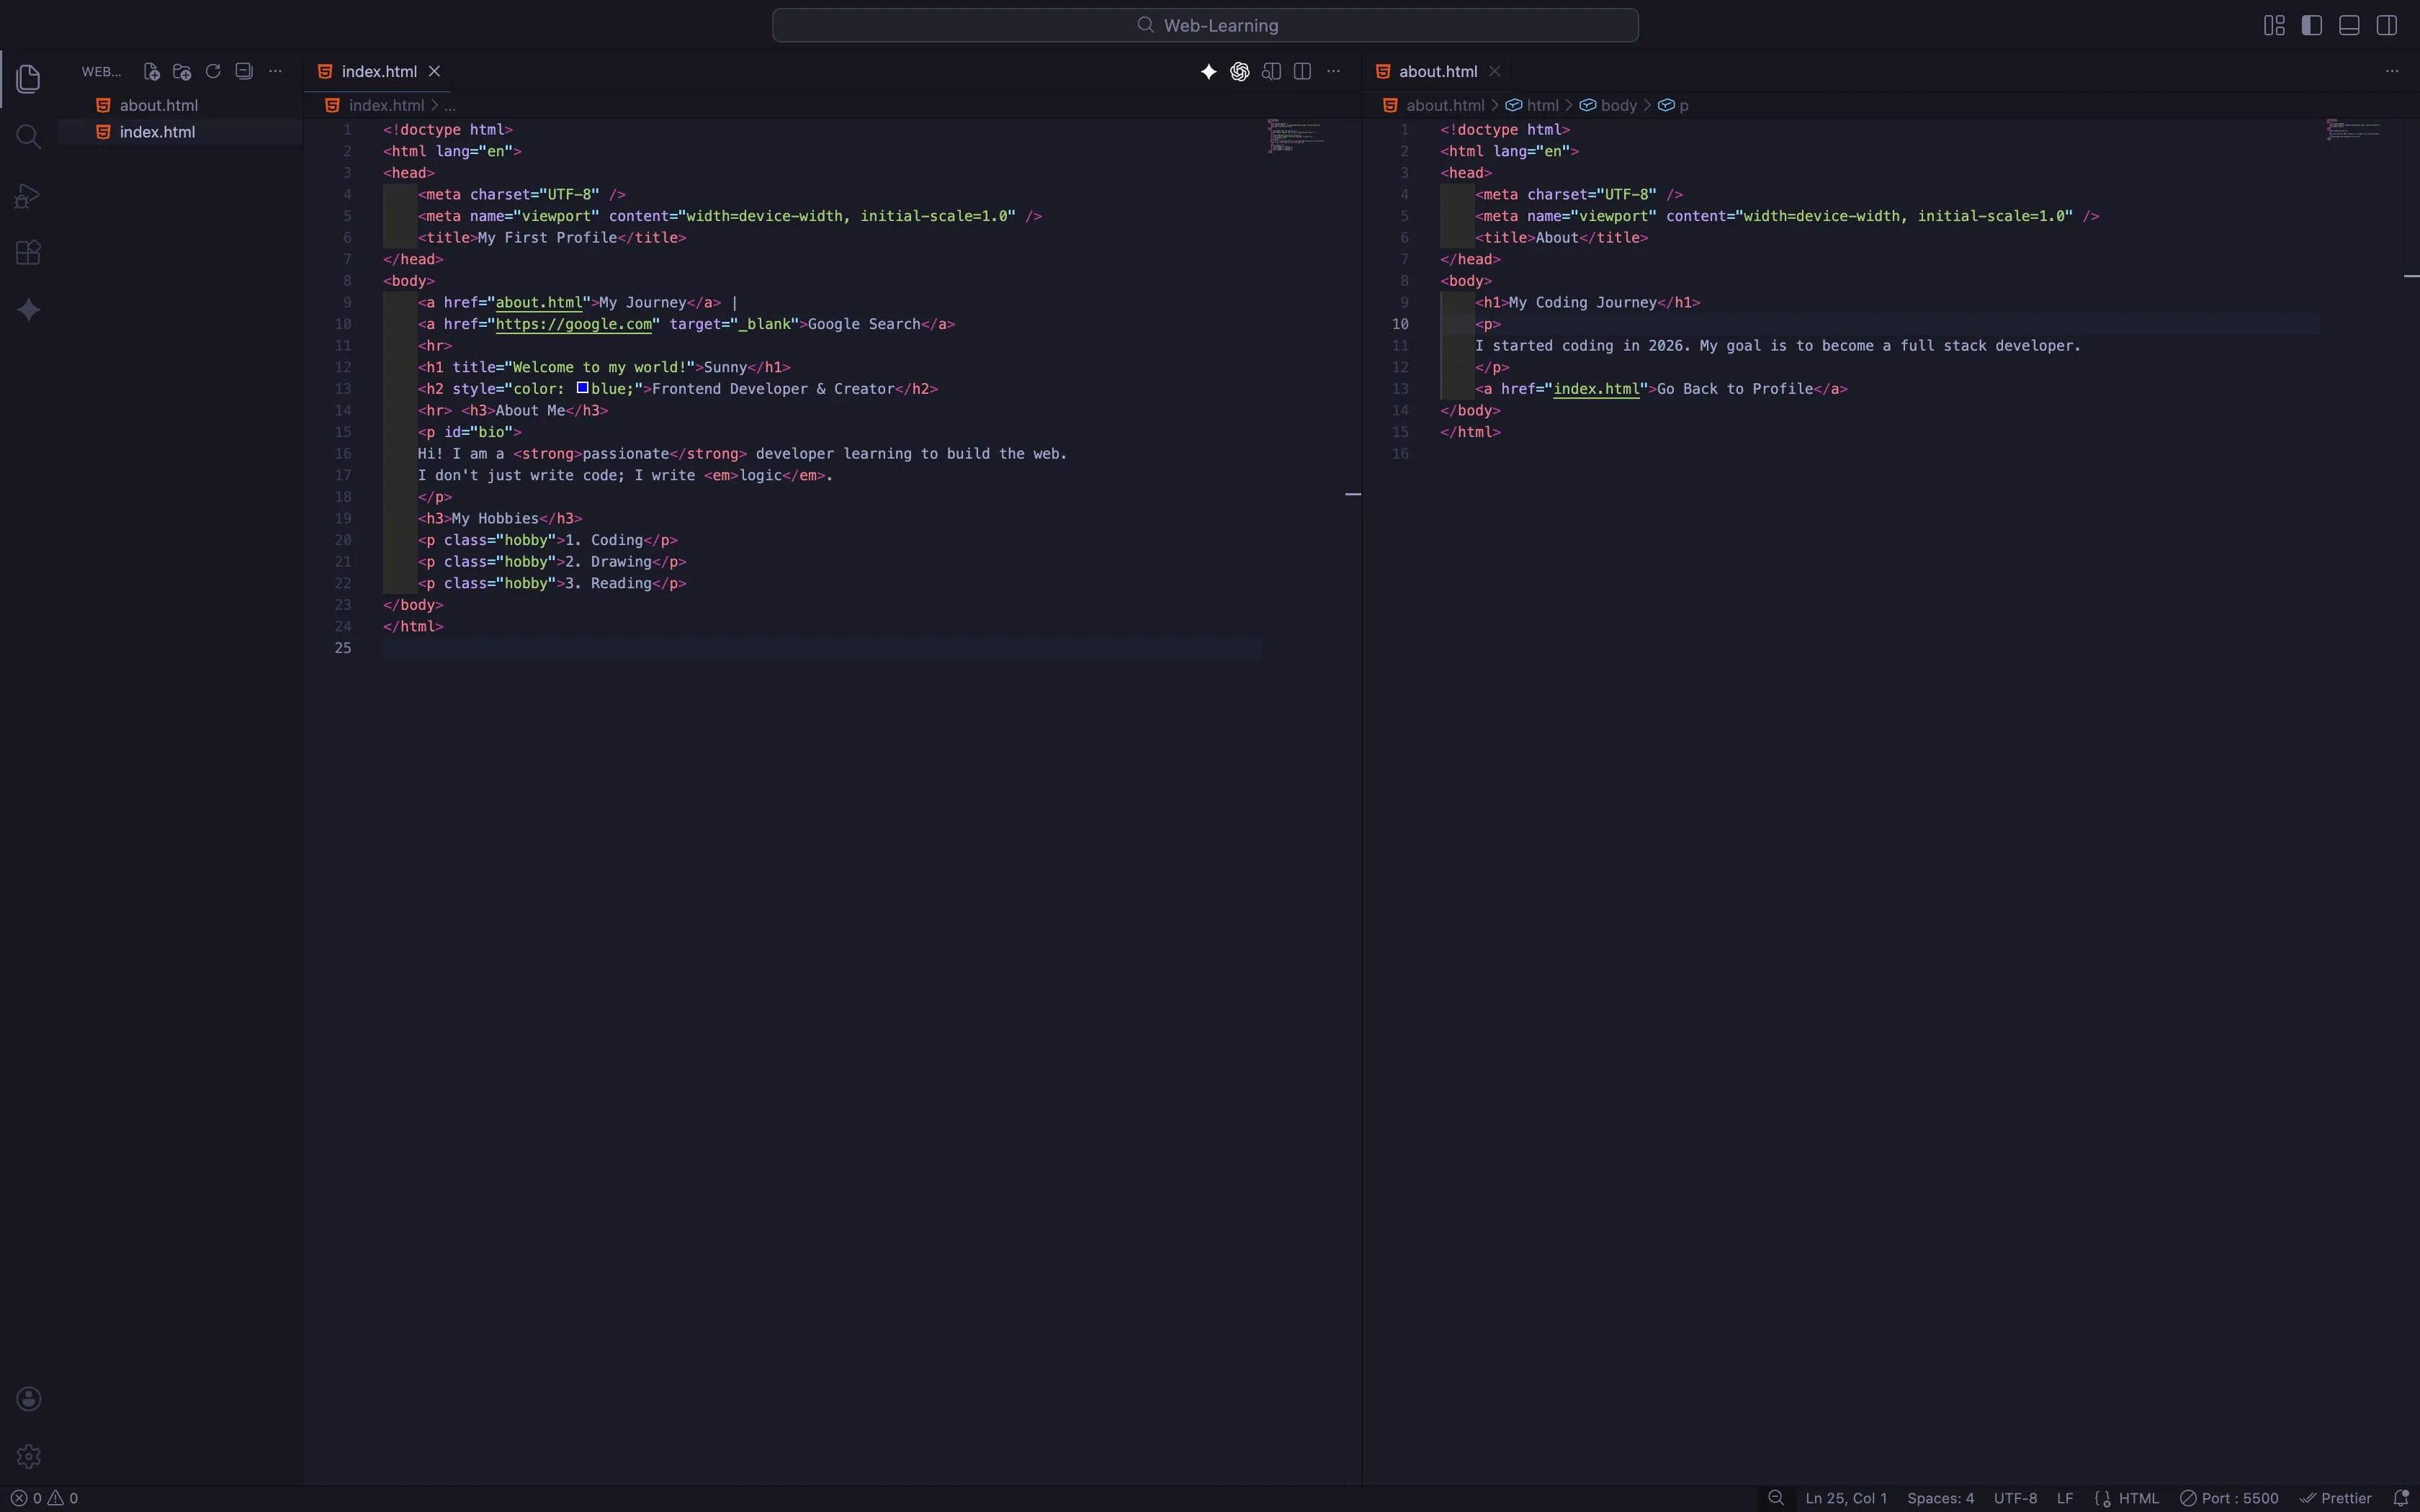This screenshot has width=2420, height=1512.
Task: Switch to the about.html editor tab
Action: [x=1437, y=71]
